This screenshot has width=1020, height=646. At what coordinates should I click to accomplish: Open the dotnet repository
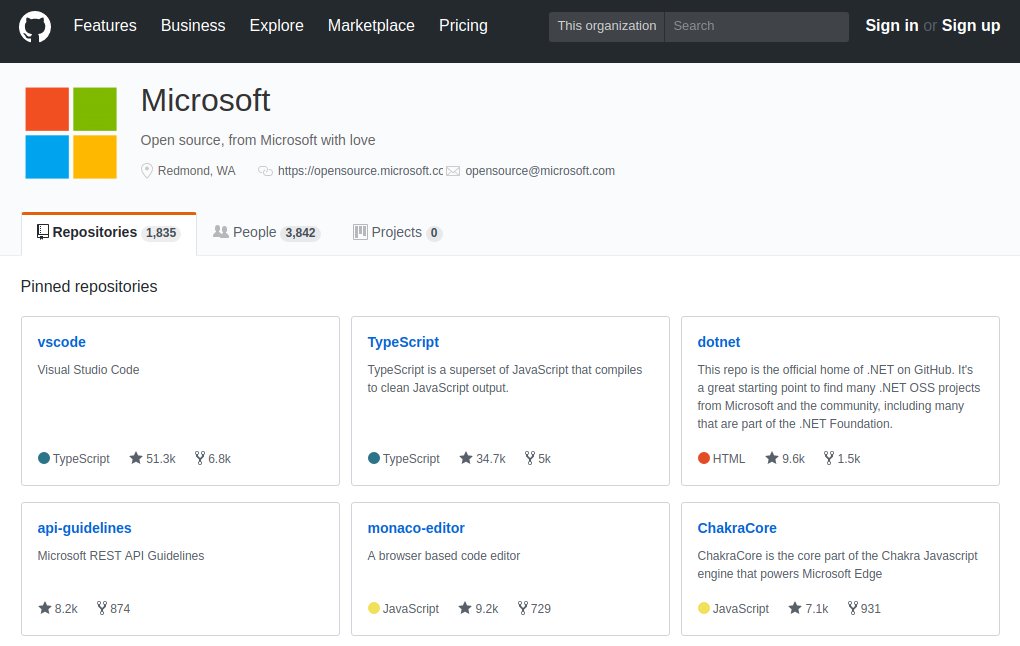(719, 342)
